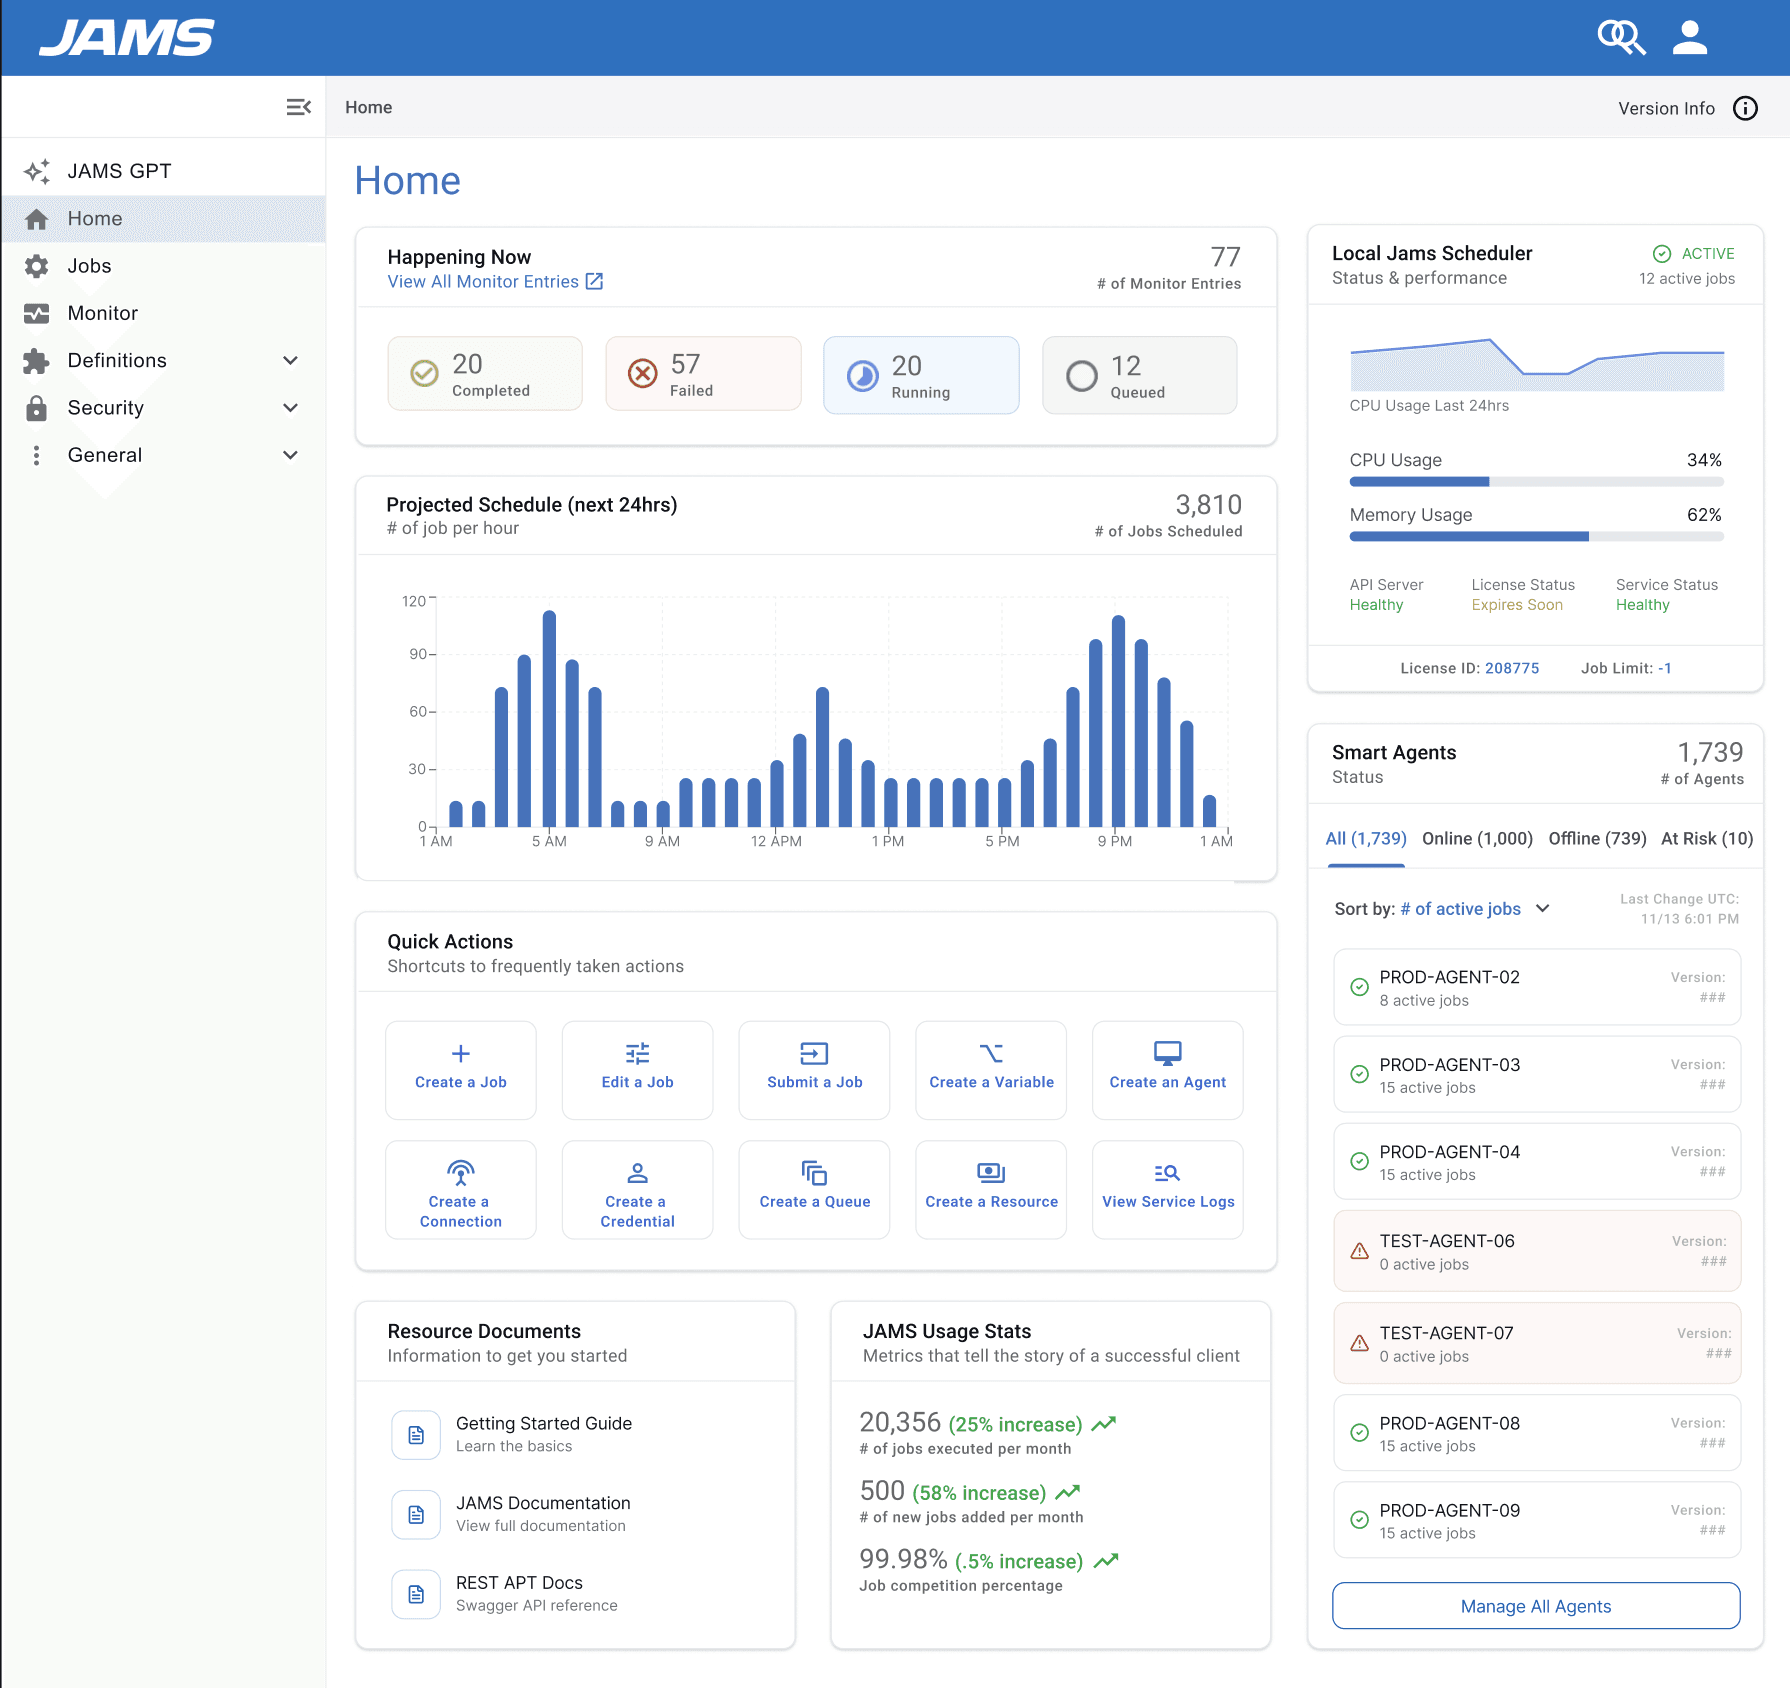Screen dimensions: 1790x1688
Task: Click the plus icon for Create a Job
Action: coord(461,1053)
